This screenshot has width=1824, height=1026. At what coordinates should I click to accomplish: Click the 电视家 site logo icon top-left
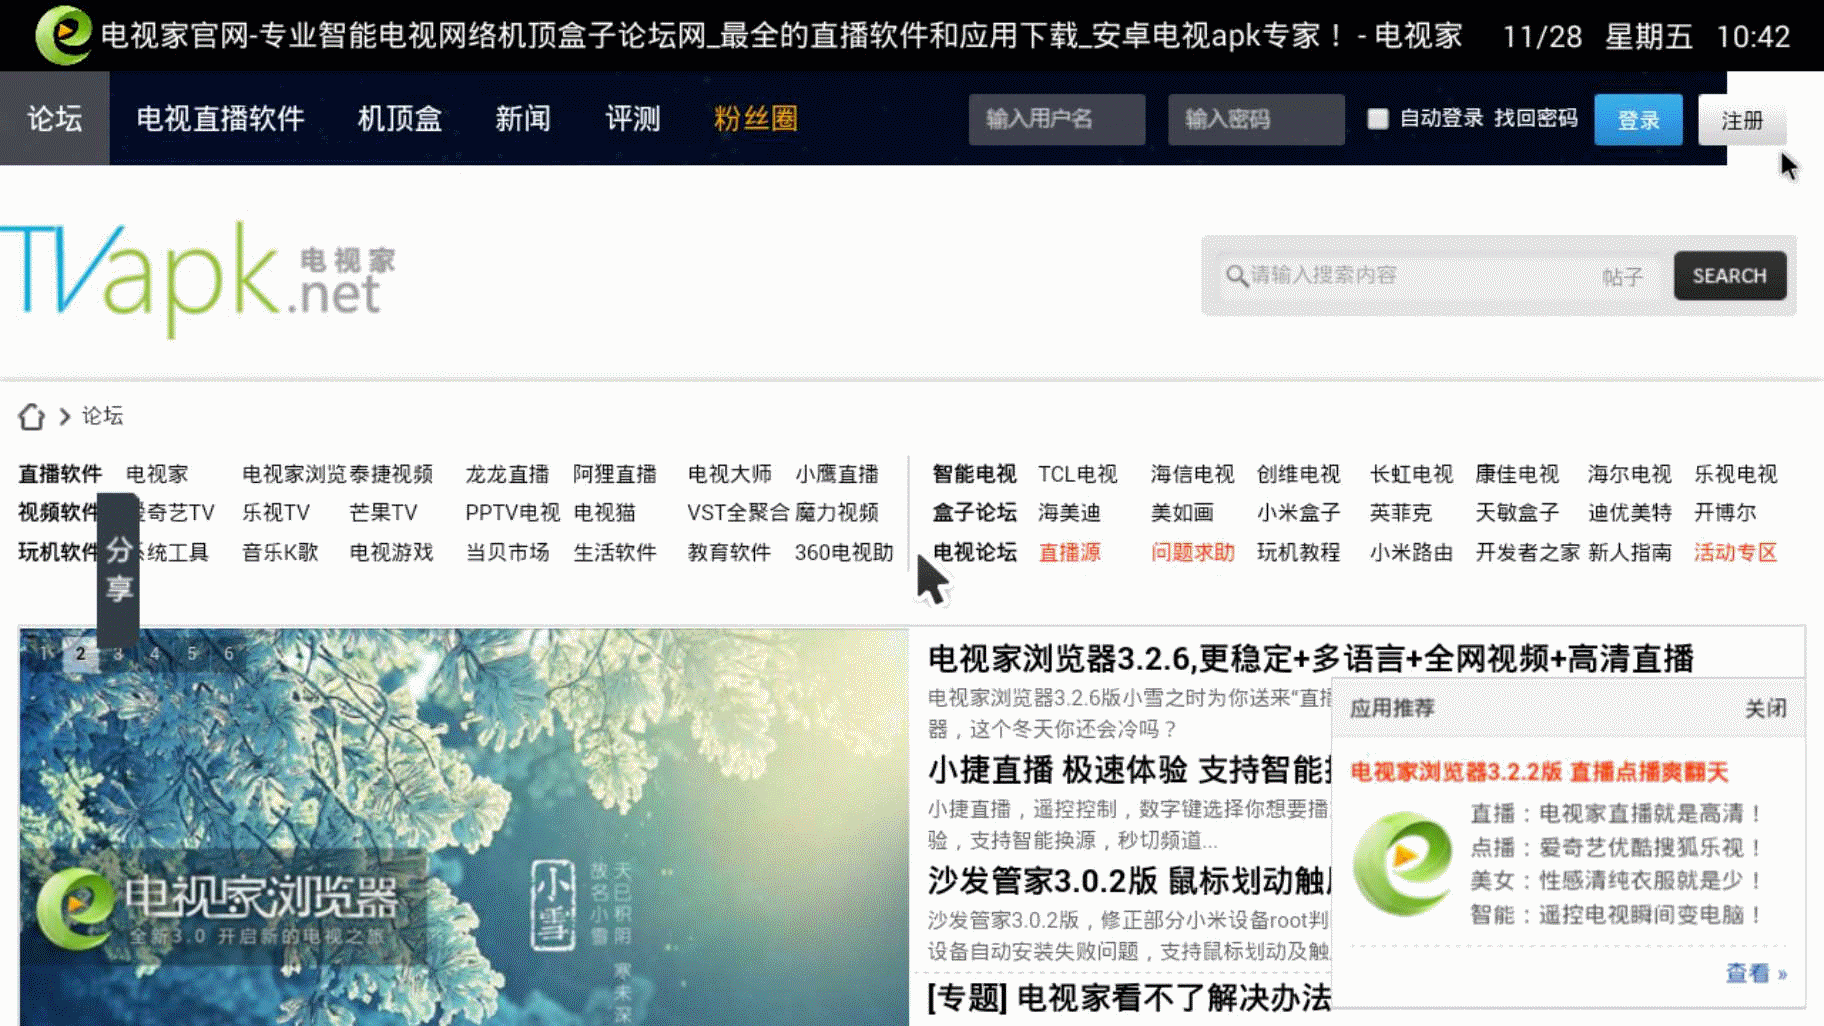62,36
